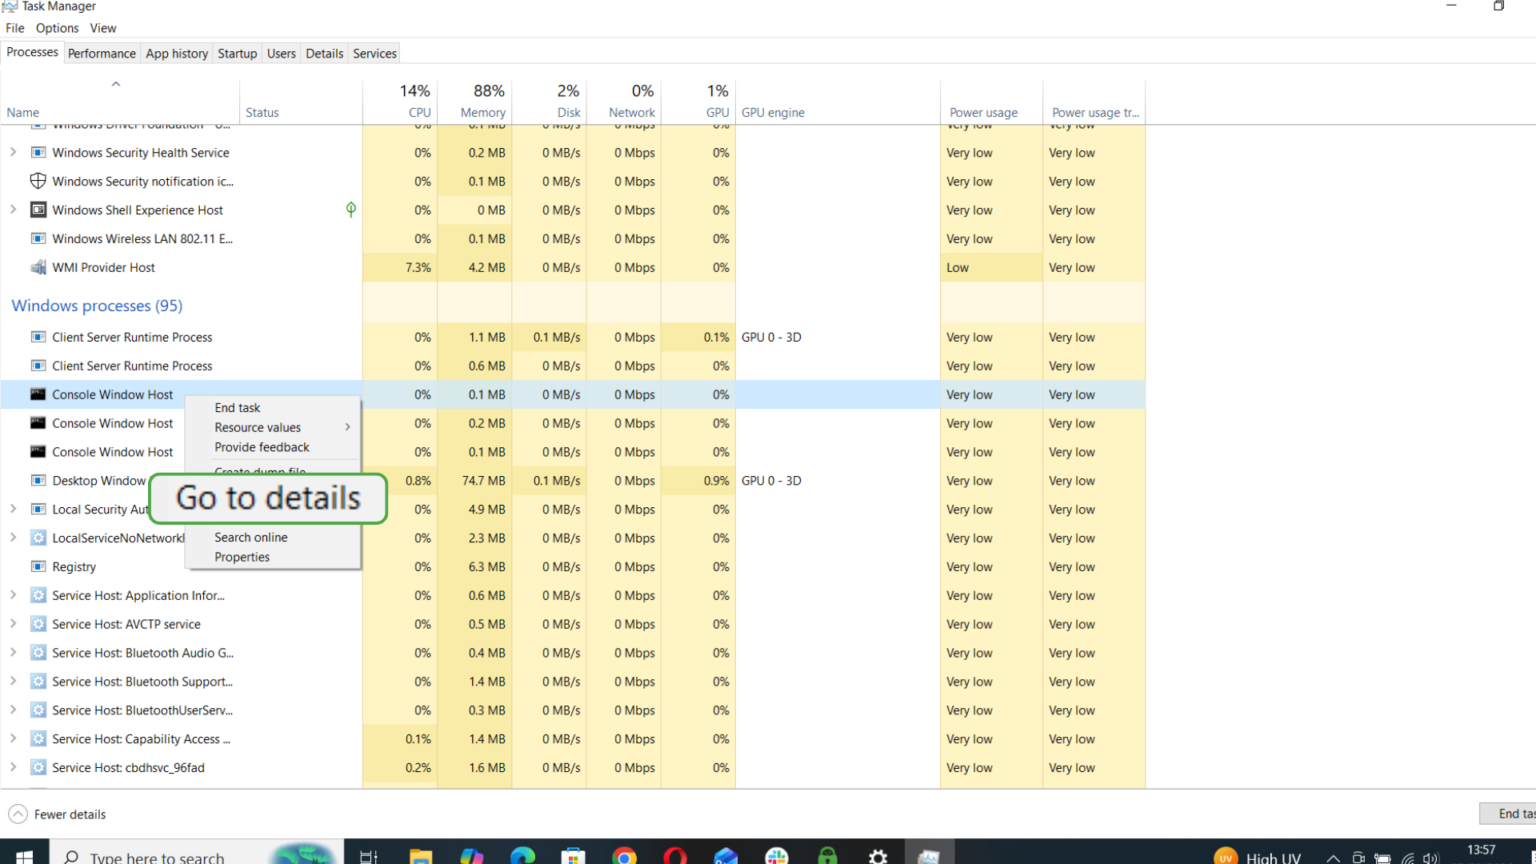Sort processes by the Memory column
This screenshot has height=864, width=1536.
pos(474,101)
